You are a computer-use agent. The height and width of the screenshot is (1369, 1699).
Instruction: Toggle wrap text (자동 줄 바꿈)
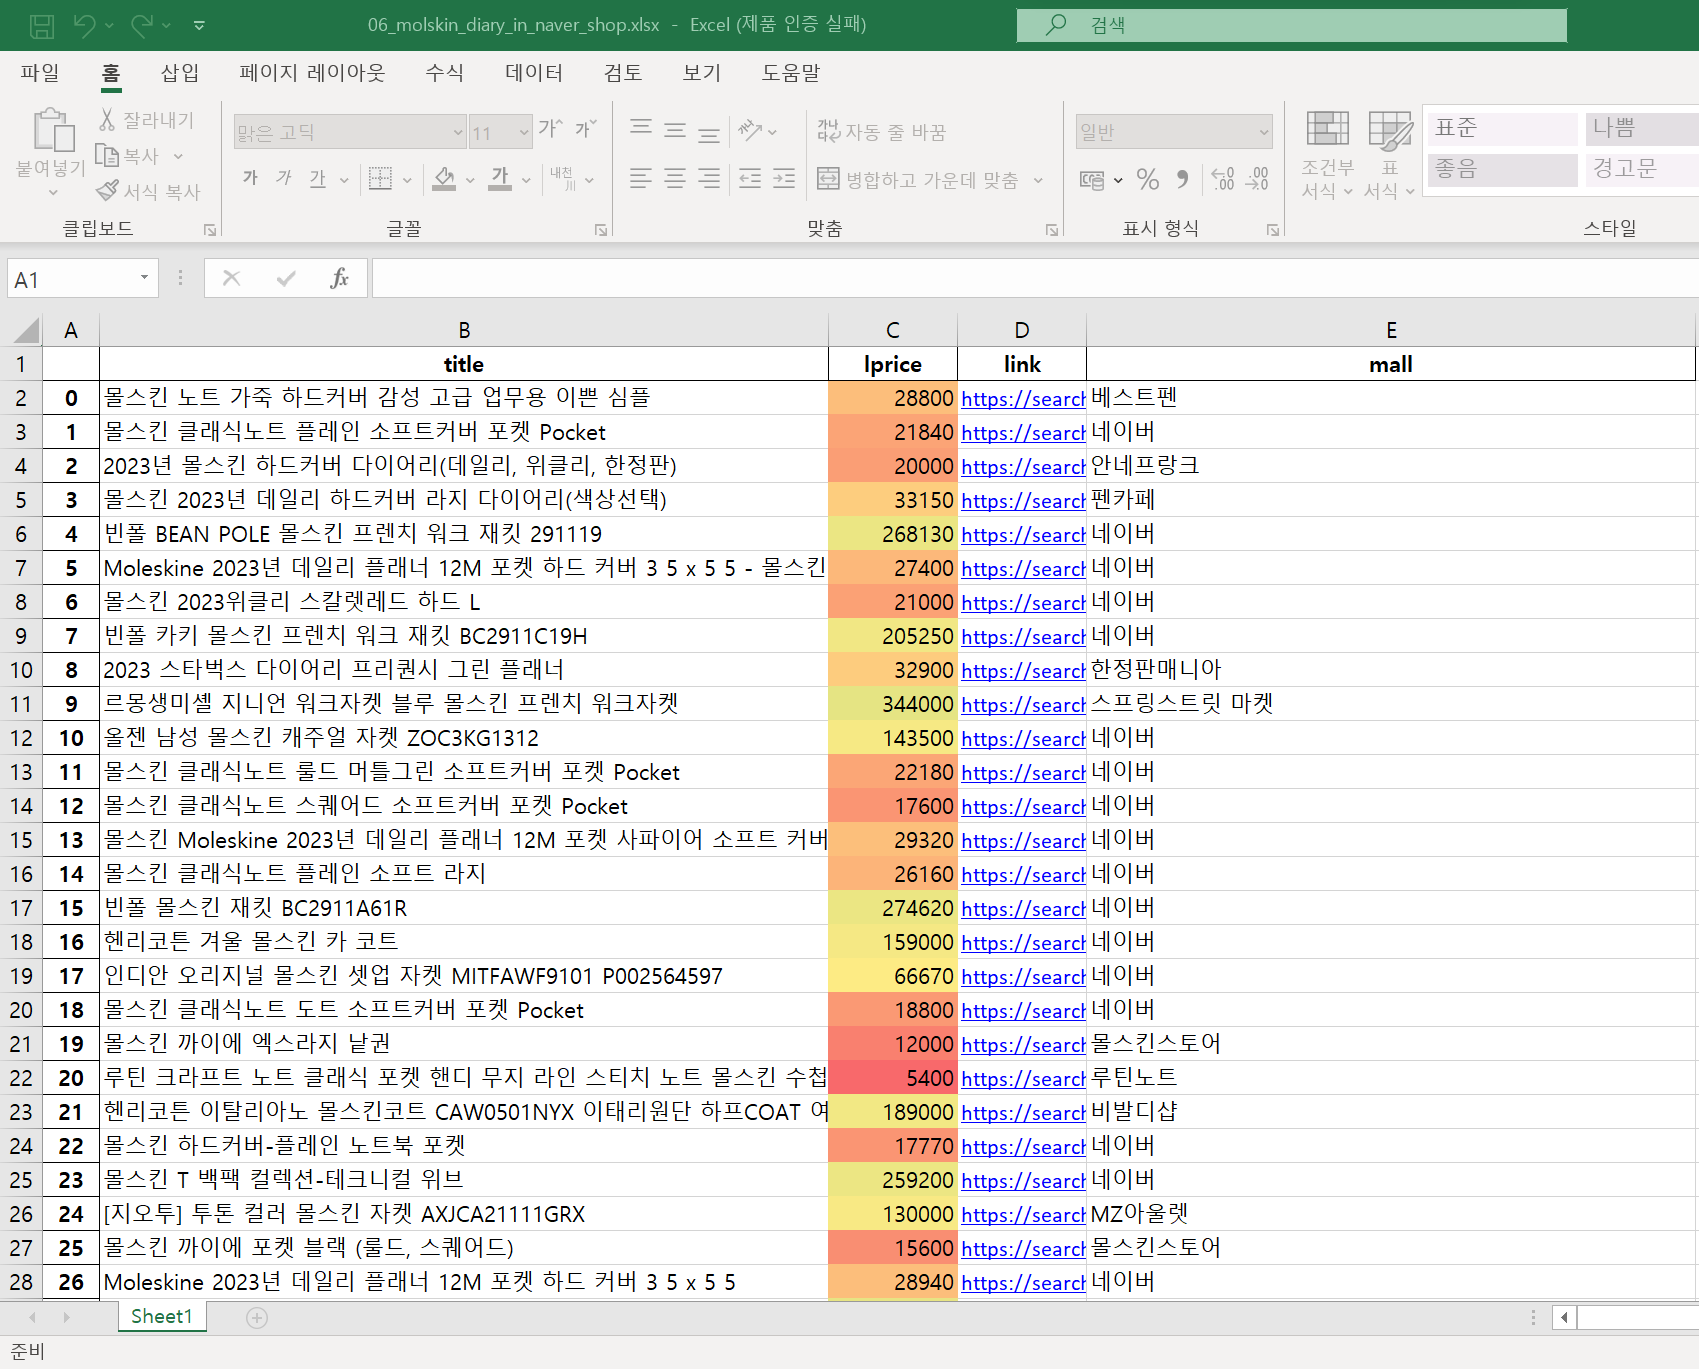[x=881, y=131]
